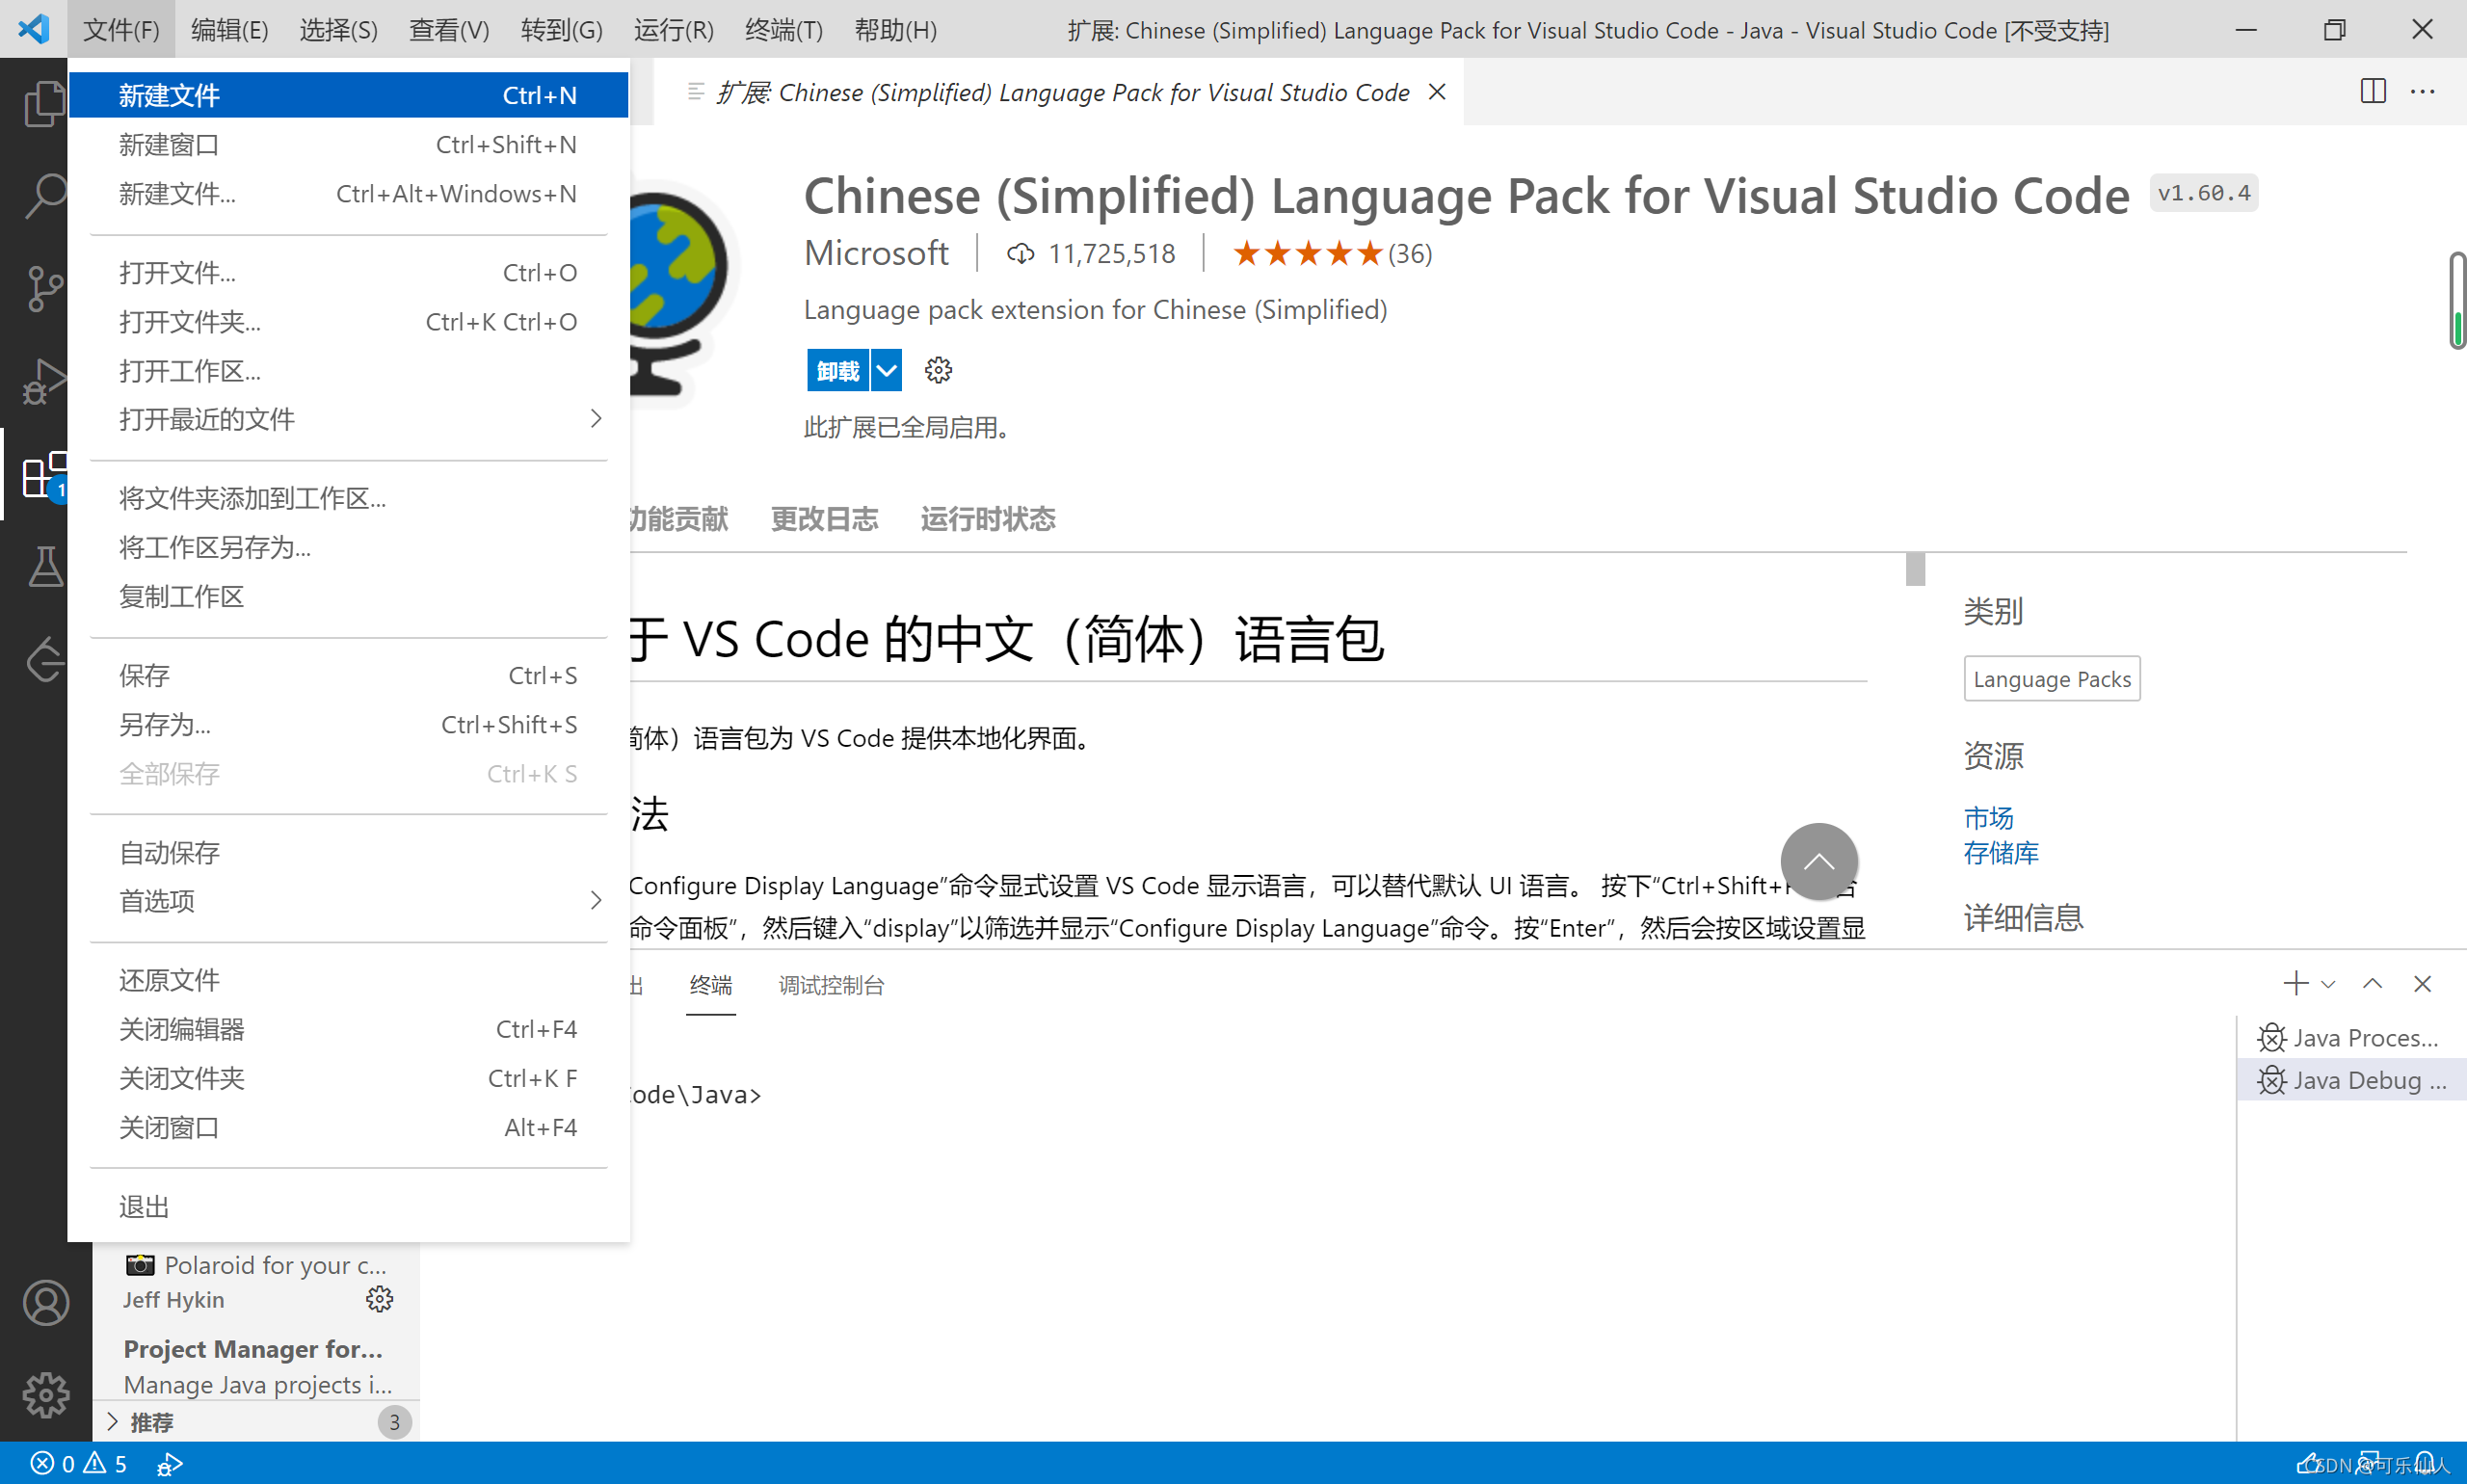The width and height of the screenshot is (2467, 1484).
Task: Open the Search activity bar icon
Action: click(44, 196)
